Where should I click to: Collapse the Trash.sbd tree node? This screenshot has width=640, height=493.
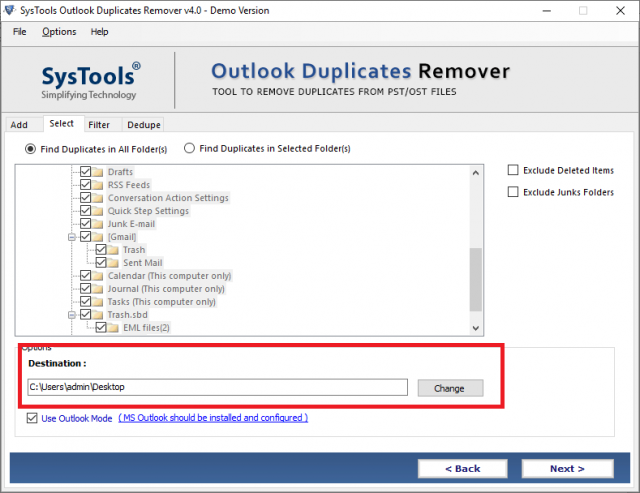[71, 315]
